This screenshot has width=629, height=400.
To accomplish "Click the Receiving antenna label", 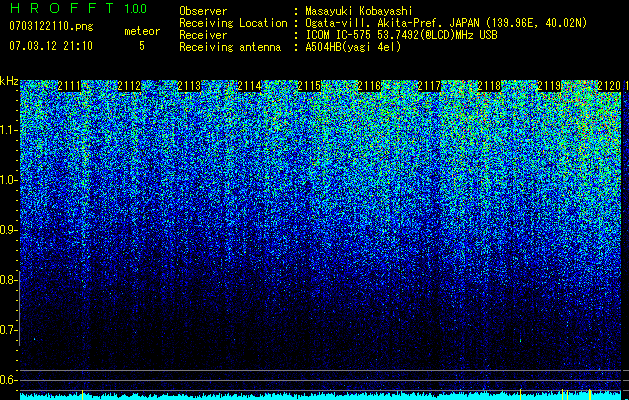I will [x=230, y=47].
